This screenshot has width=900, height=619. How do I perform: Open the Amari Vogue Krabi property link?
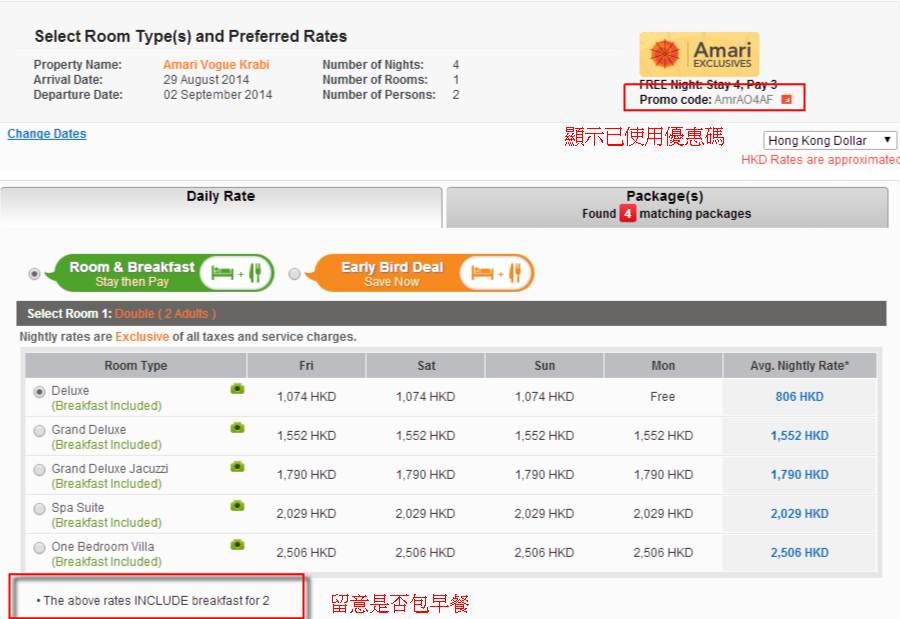pyautogui.click(x=216, y=65)
